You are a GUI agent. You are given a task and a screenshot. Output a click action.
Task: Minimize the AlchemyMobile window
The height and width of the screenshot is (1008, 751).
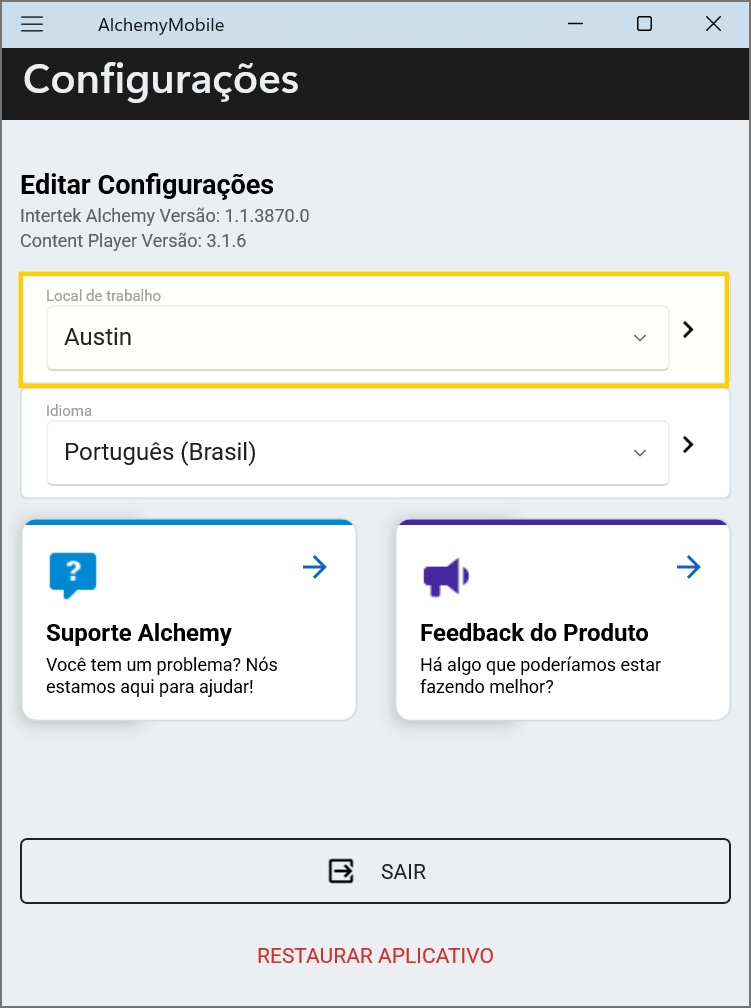click(575, 24)
